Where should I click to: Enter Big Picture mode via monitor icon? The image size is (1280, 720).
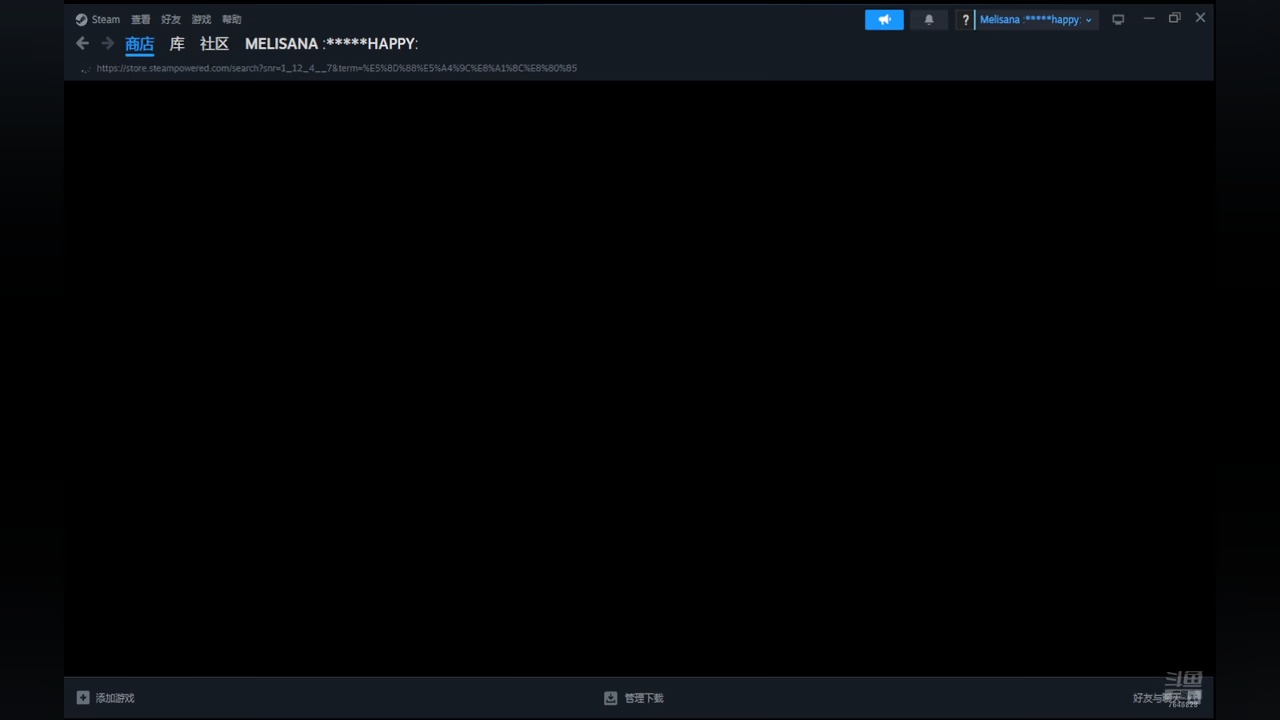point(1118,20)
